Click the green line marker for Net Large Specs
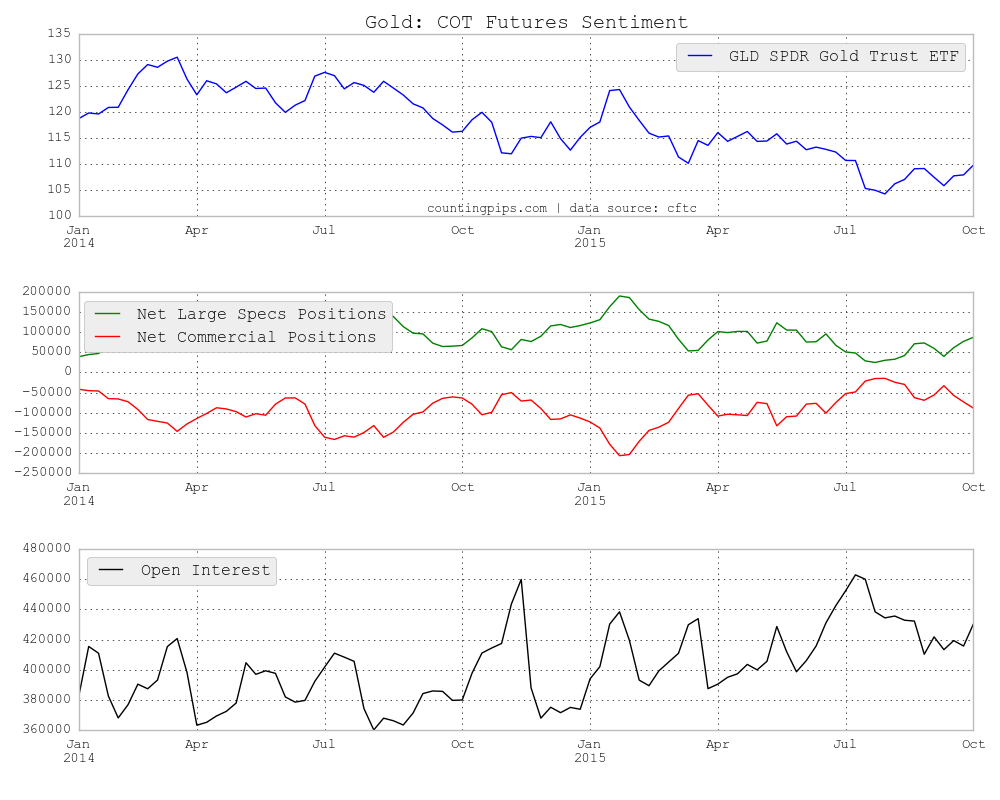1000x800 pixels. pyautogui.click(x=110, y=313)
